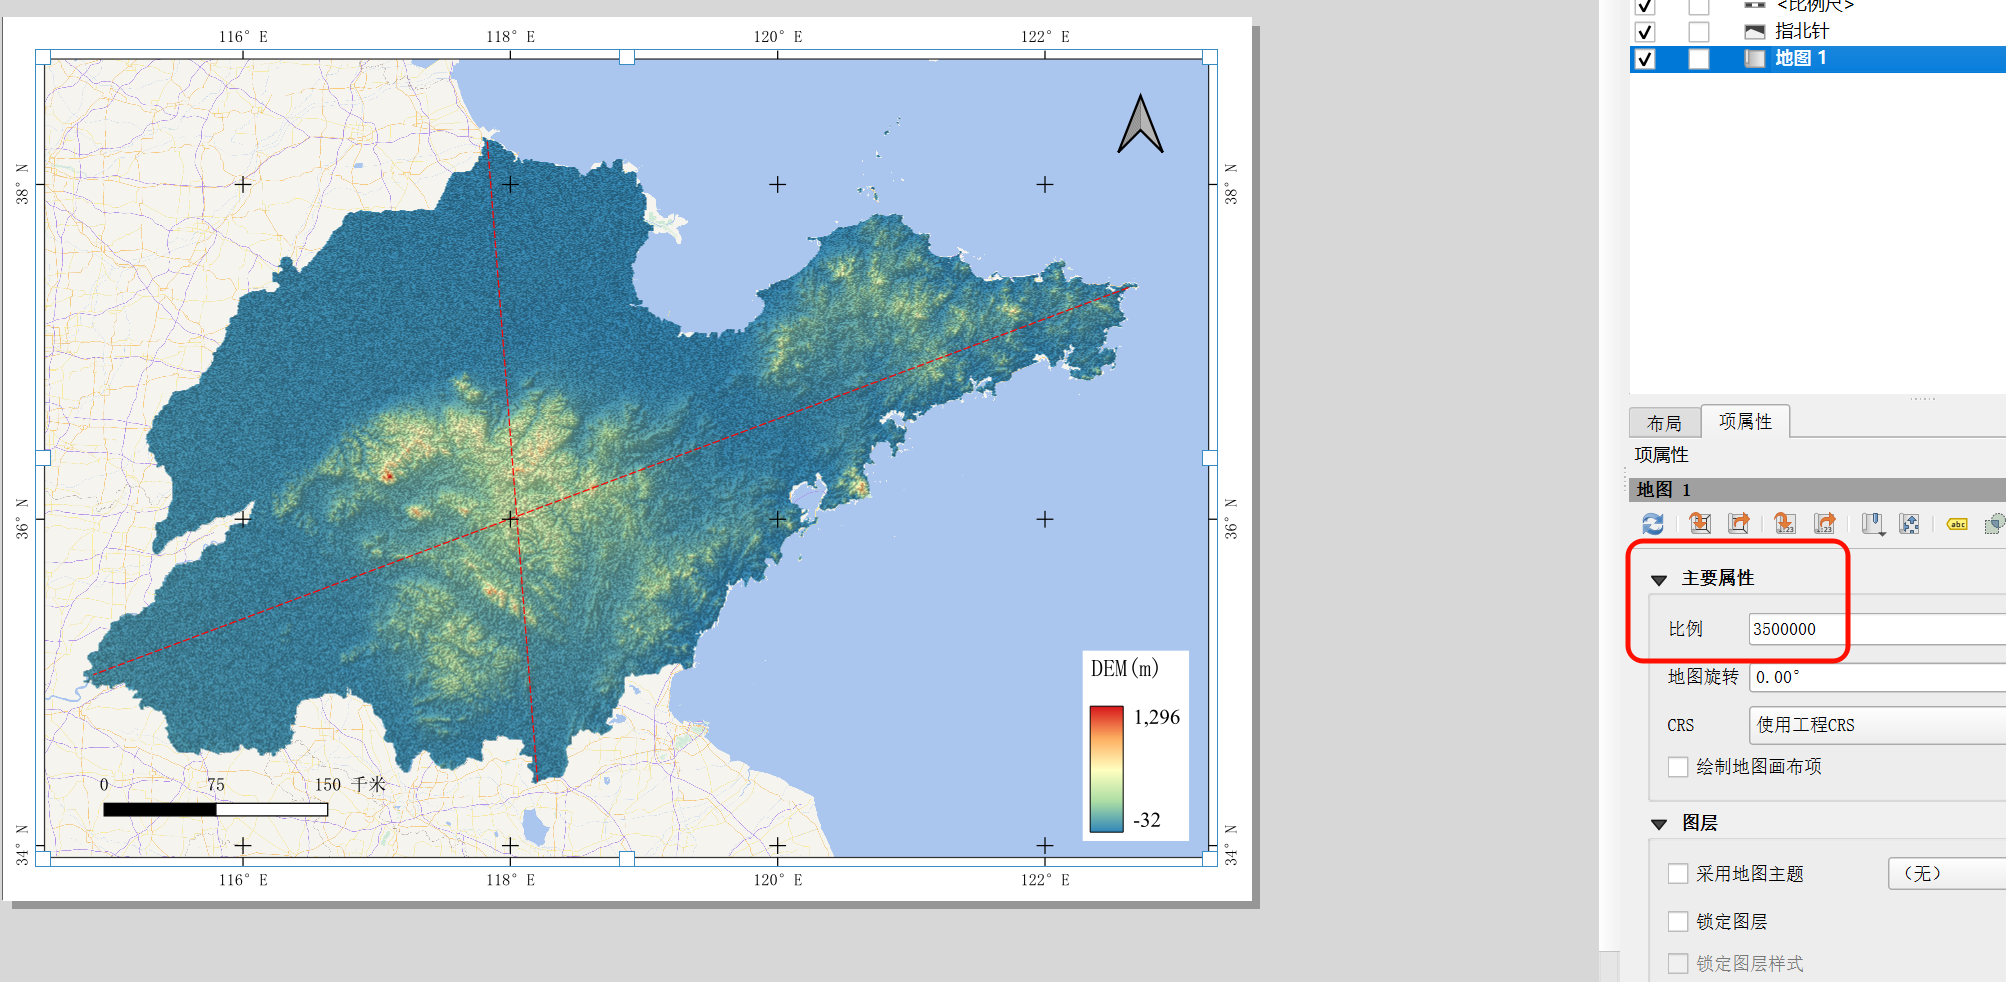Toggle lock checkbox for 比例尺 row

(x=1699, y=6)
